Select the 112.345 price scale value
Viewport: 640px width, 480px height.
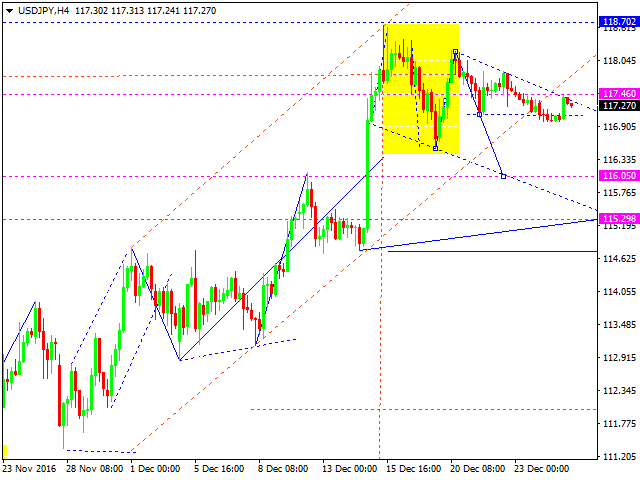pos(619,391)
